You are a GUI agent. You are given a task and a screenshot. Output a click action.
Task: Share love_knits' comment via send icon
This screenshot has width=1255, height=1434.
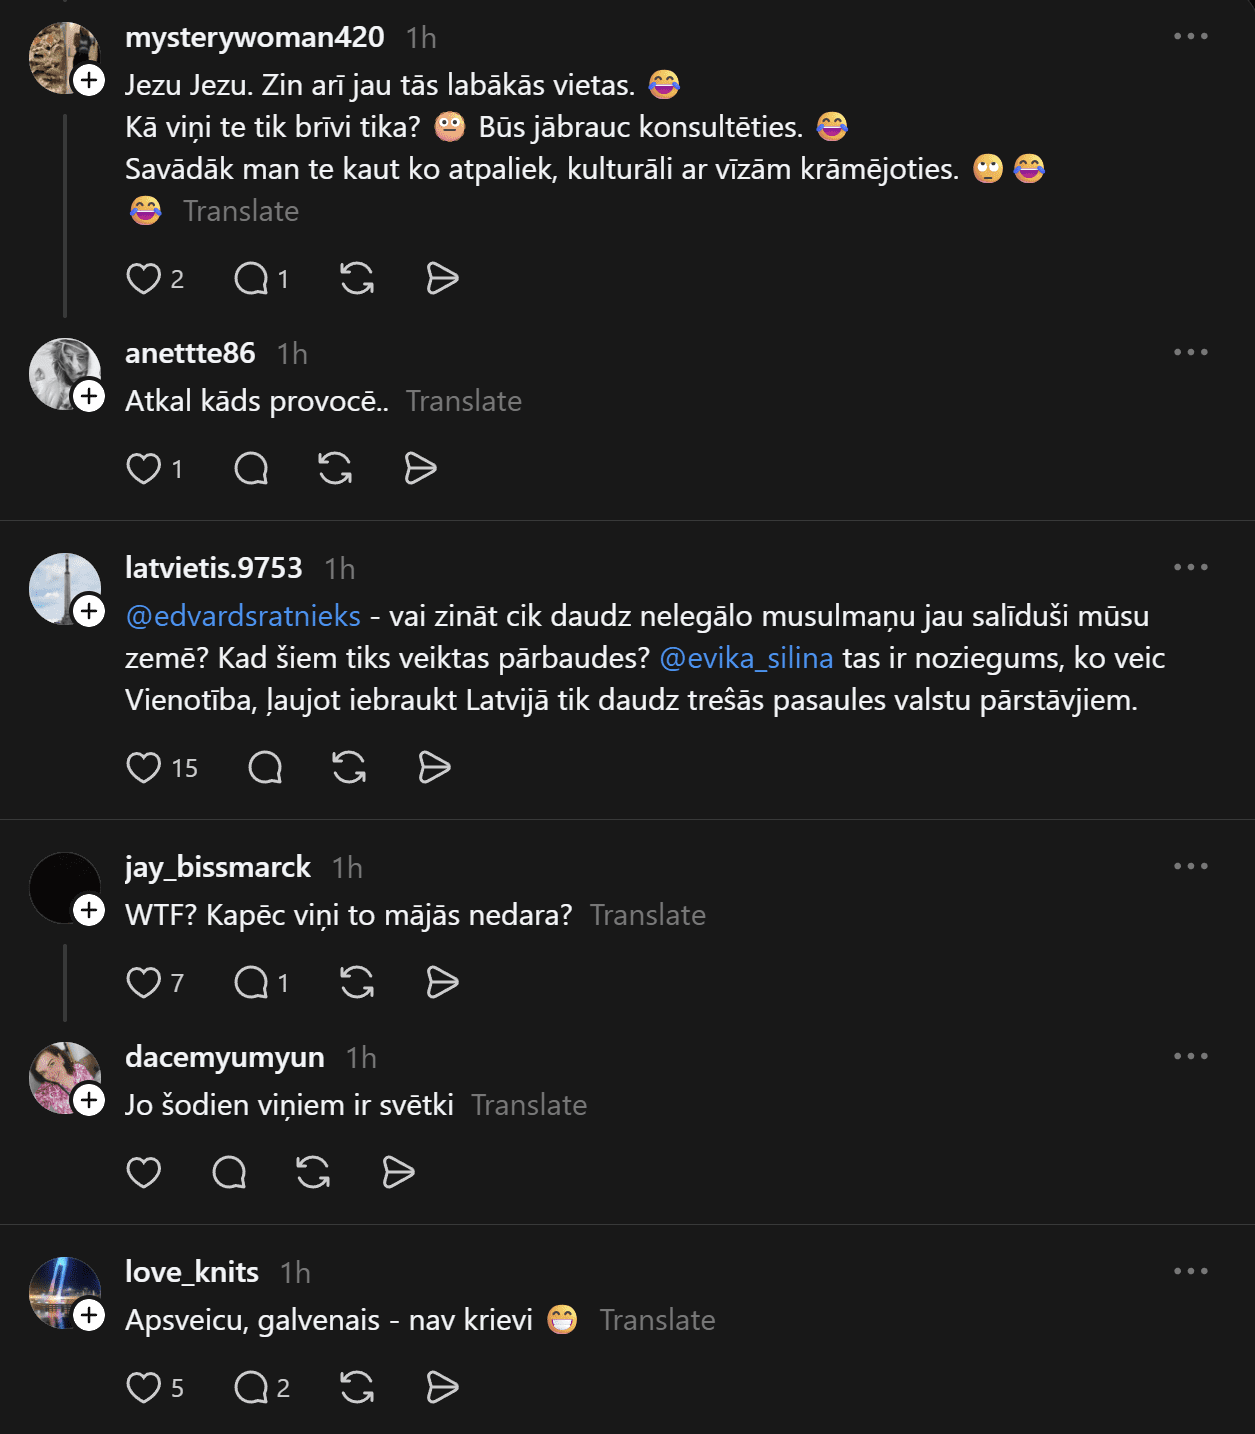[442, 1388]
